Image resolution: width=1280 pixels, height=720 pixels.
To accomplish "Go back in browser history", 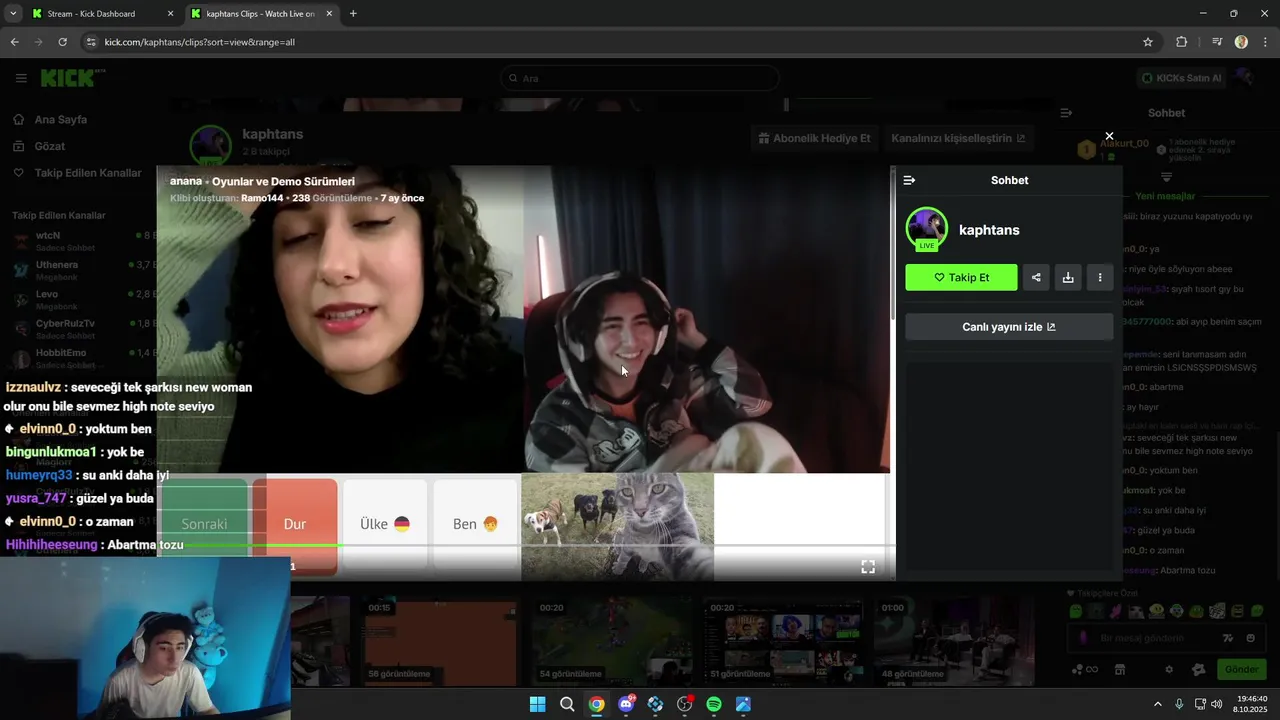I will point(14,42).
